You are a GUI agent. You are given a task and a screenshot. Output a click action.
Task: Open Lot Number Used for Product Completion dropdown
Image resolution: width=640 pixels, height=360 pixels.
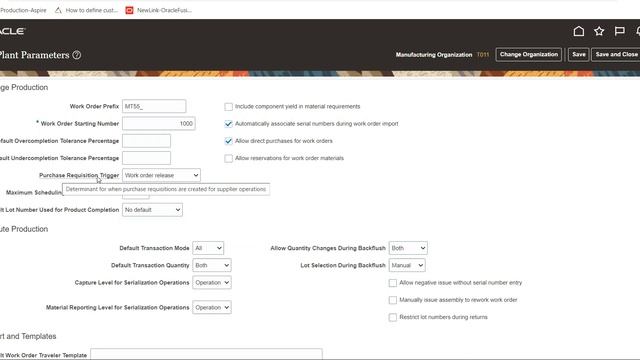[152, 210]
